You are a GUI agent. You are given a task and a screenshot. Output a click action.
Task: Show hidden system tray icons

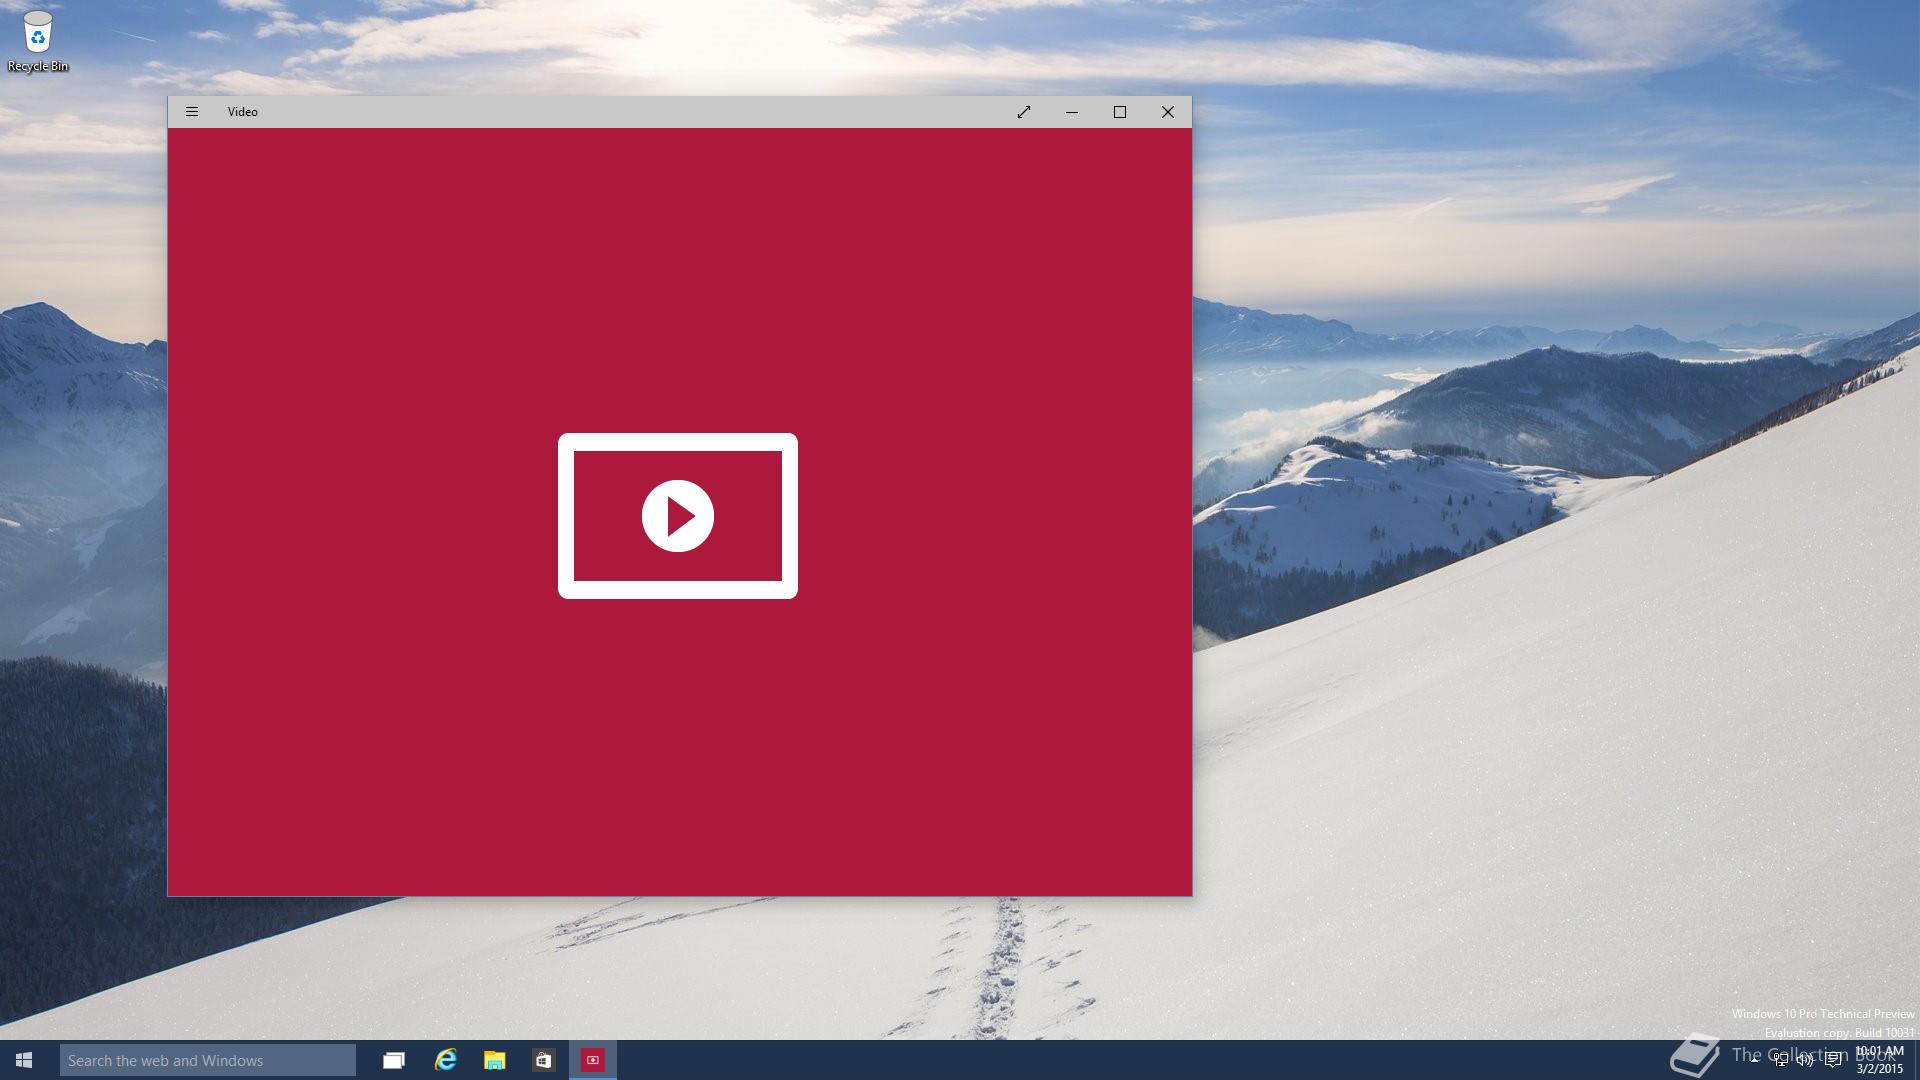point(1754,1060)
